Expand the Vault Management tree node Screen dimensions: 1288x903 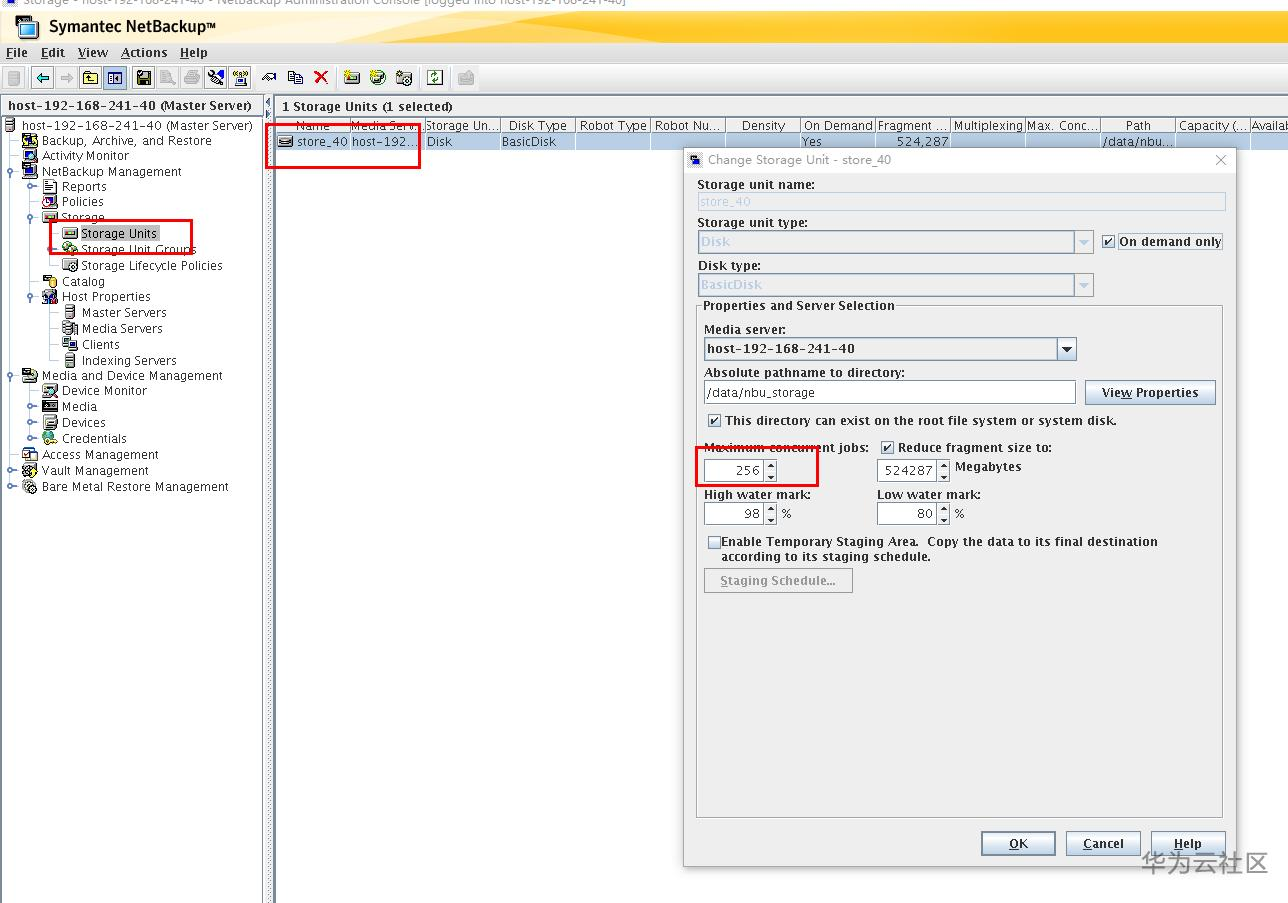click(x=11, y=471)
